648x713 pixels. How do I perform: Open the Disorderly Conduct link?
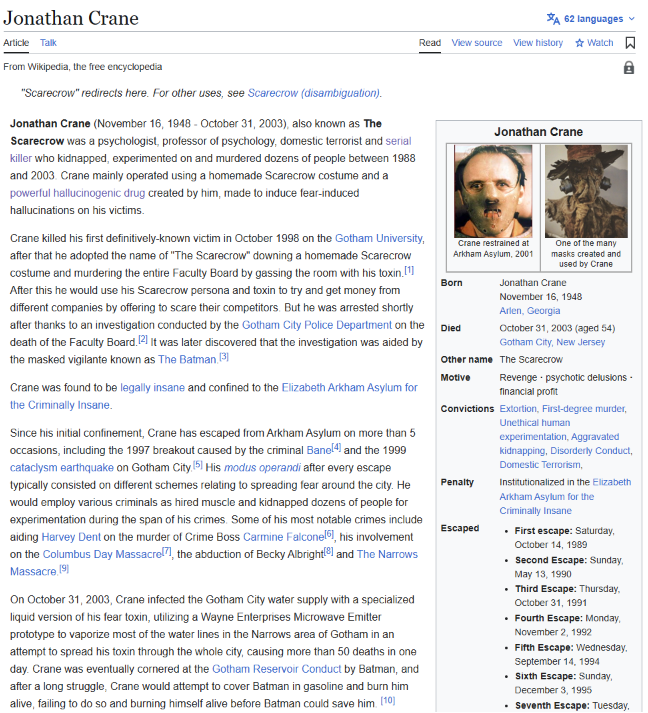(x=590, y=451)
